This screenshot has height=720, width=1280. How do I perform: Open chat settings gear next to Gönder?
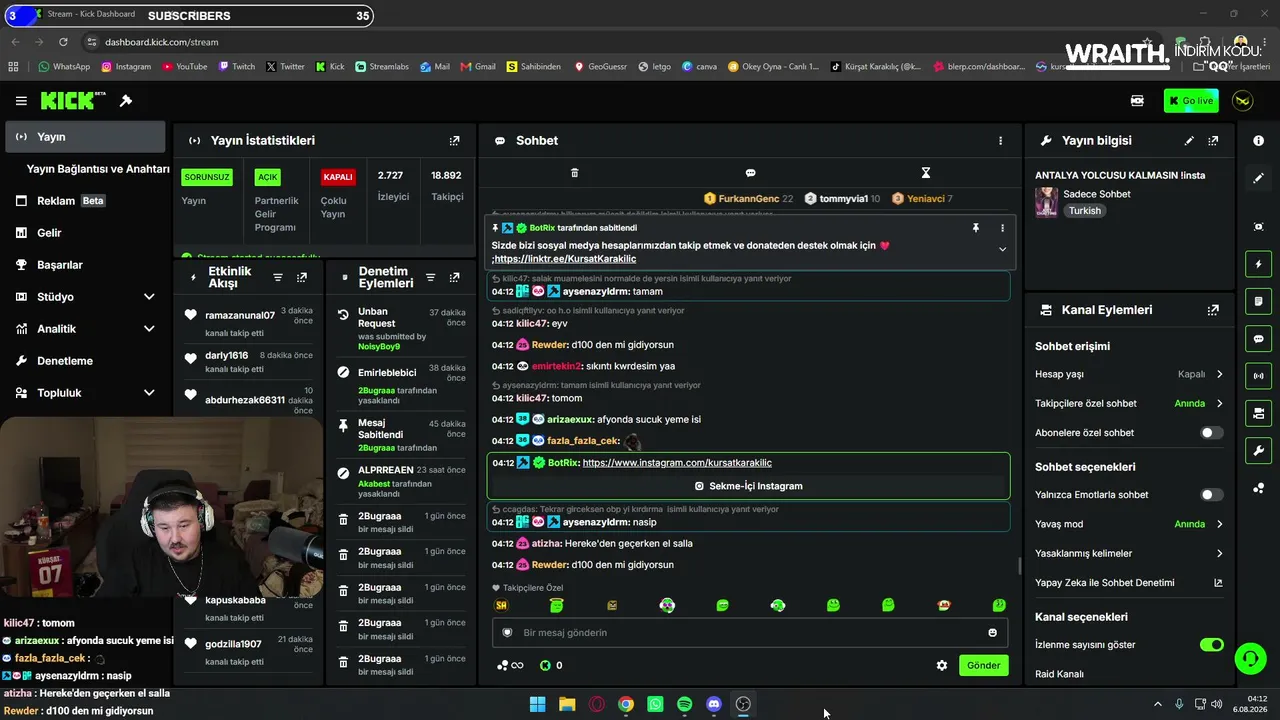point(941,665)
